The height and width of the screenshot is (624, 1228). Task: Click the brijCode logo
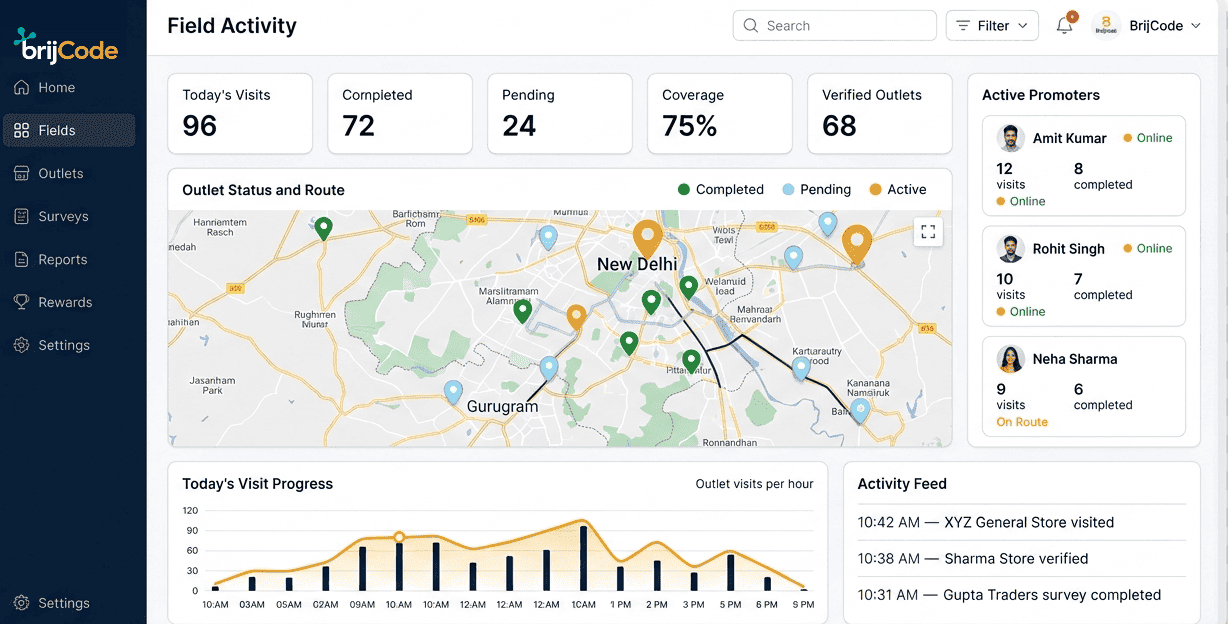tap(66, 45)
